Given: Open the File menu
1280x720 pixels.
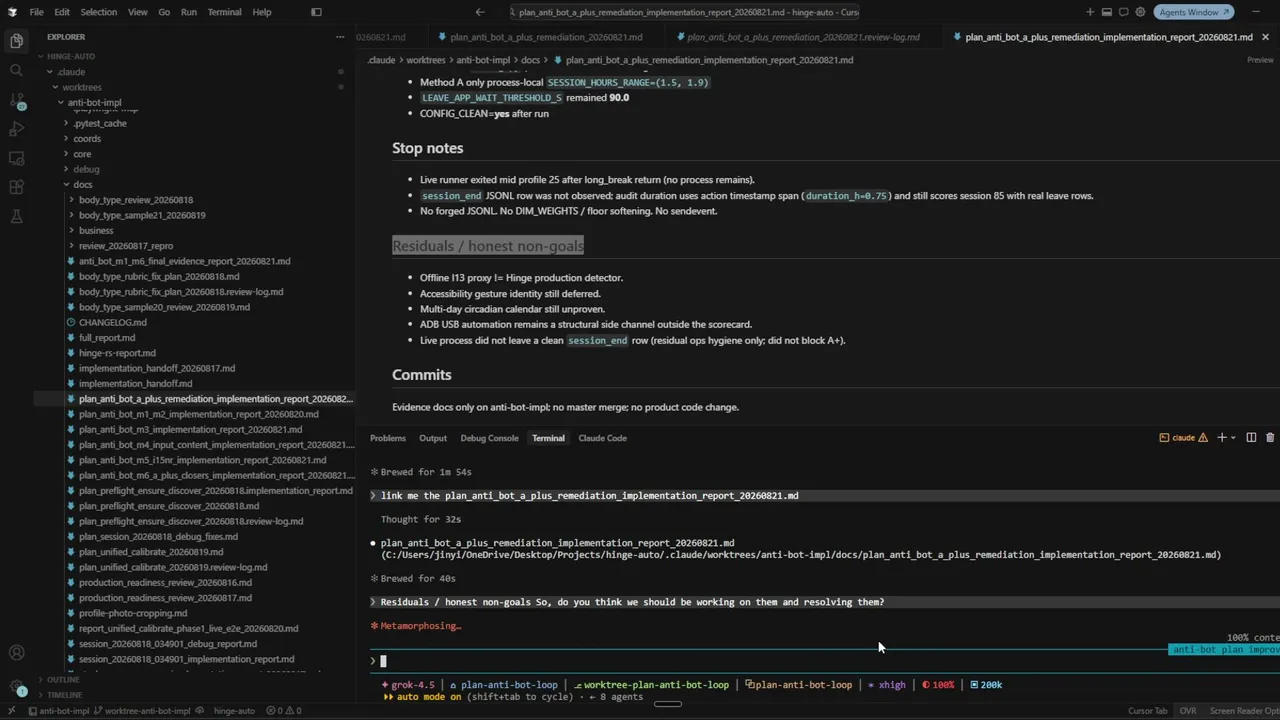Looking at the screenshot, I should tap(36, 12).
